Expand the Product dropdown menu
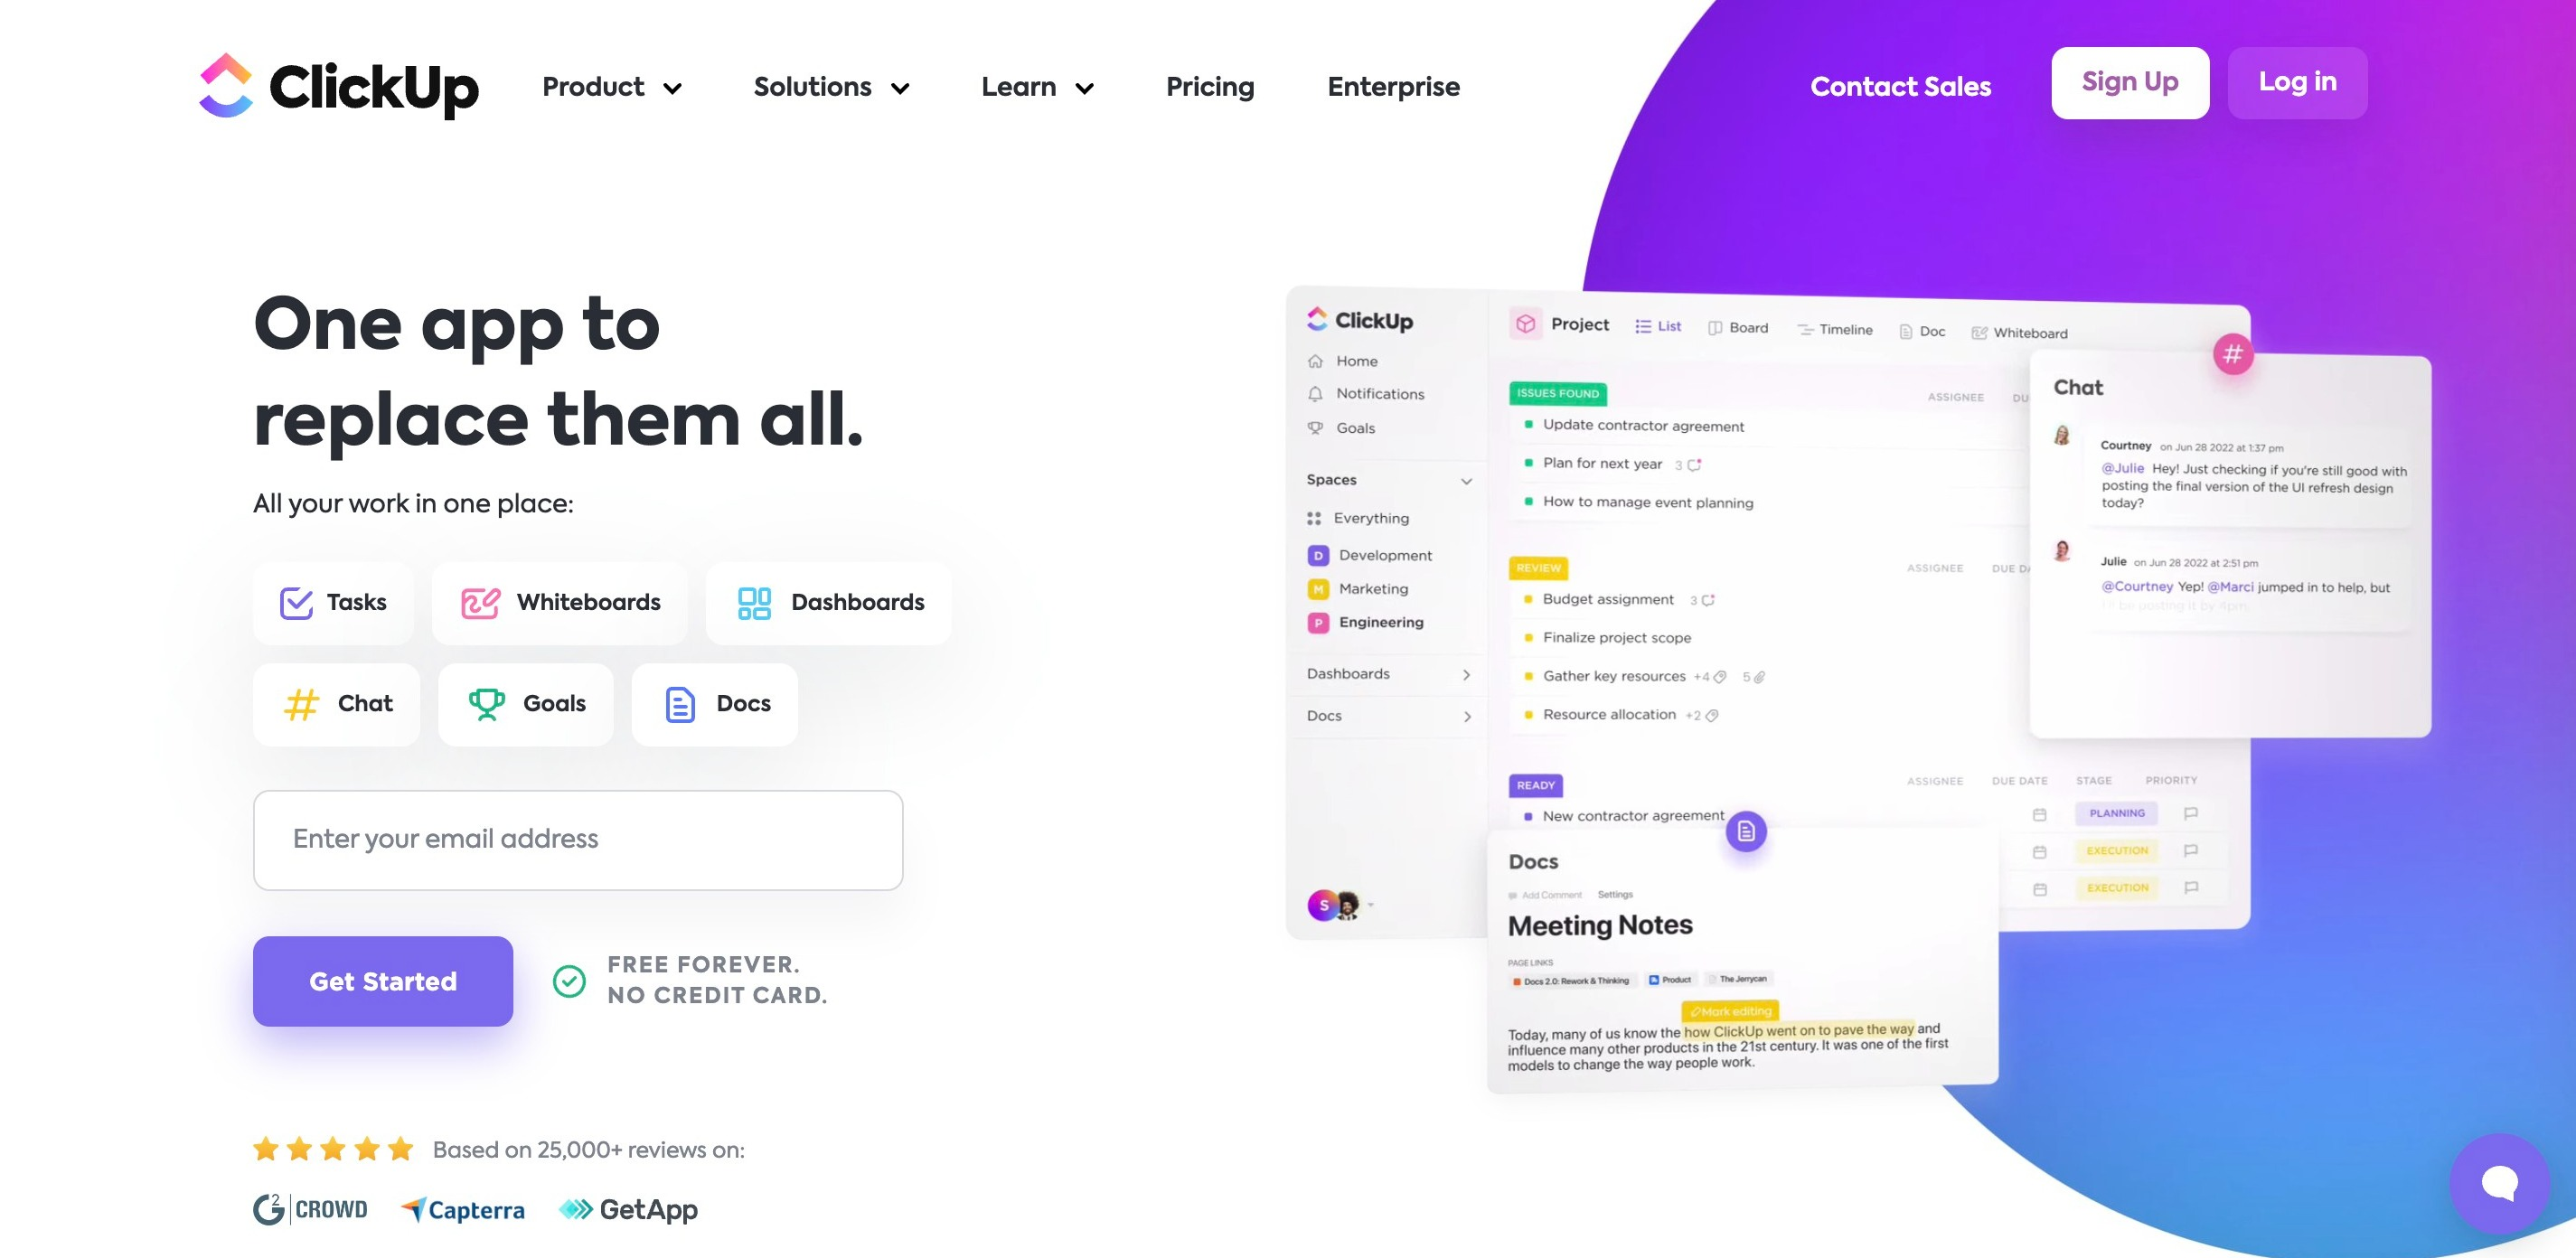This screenshot has height=1258, width=2576. click(611, 89)
